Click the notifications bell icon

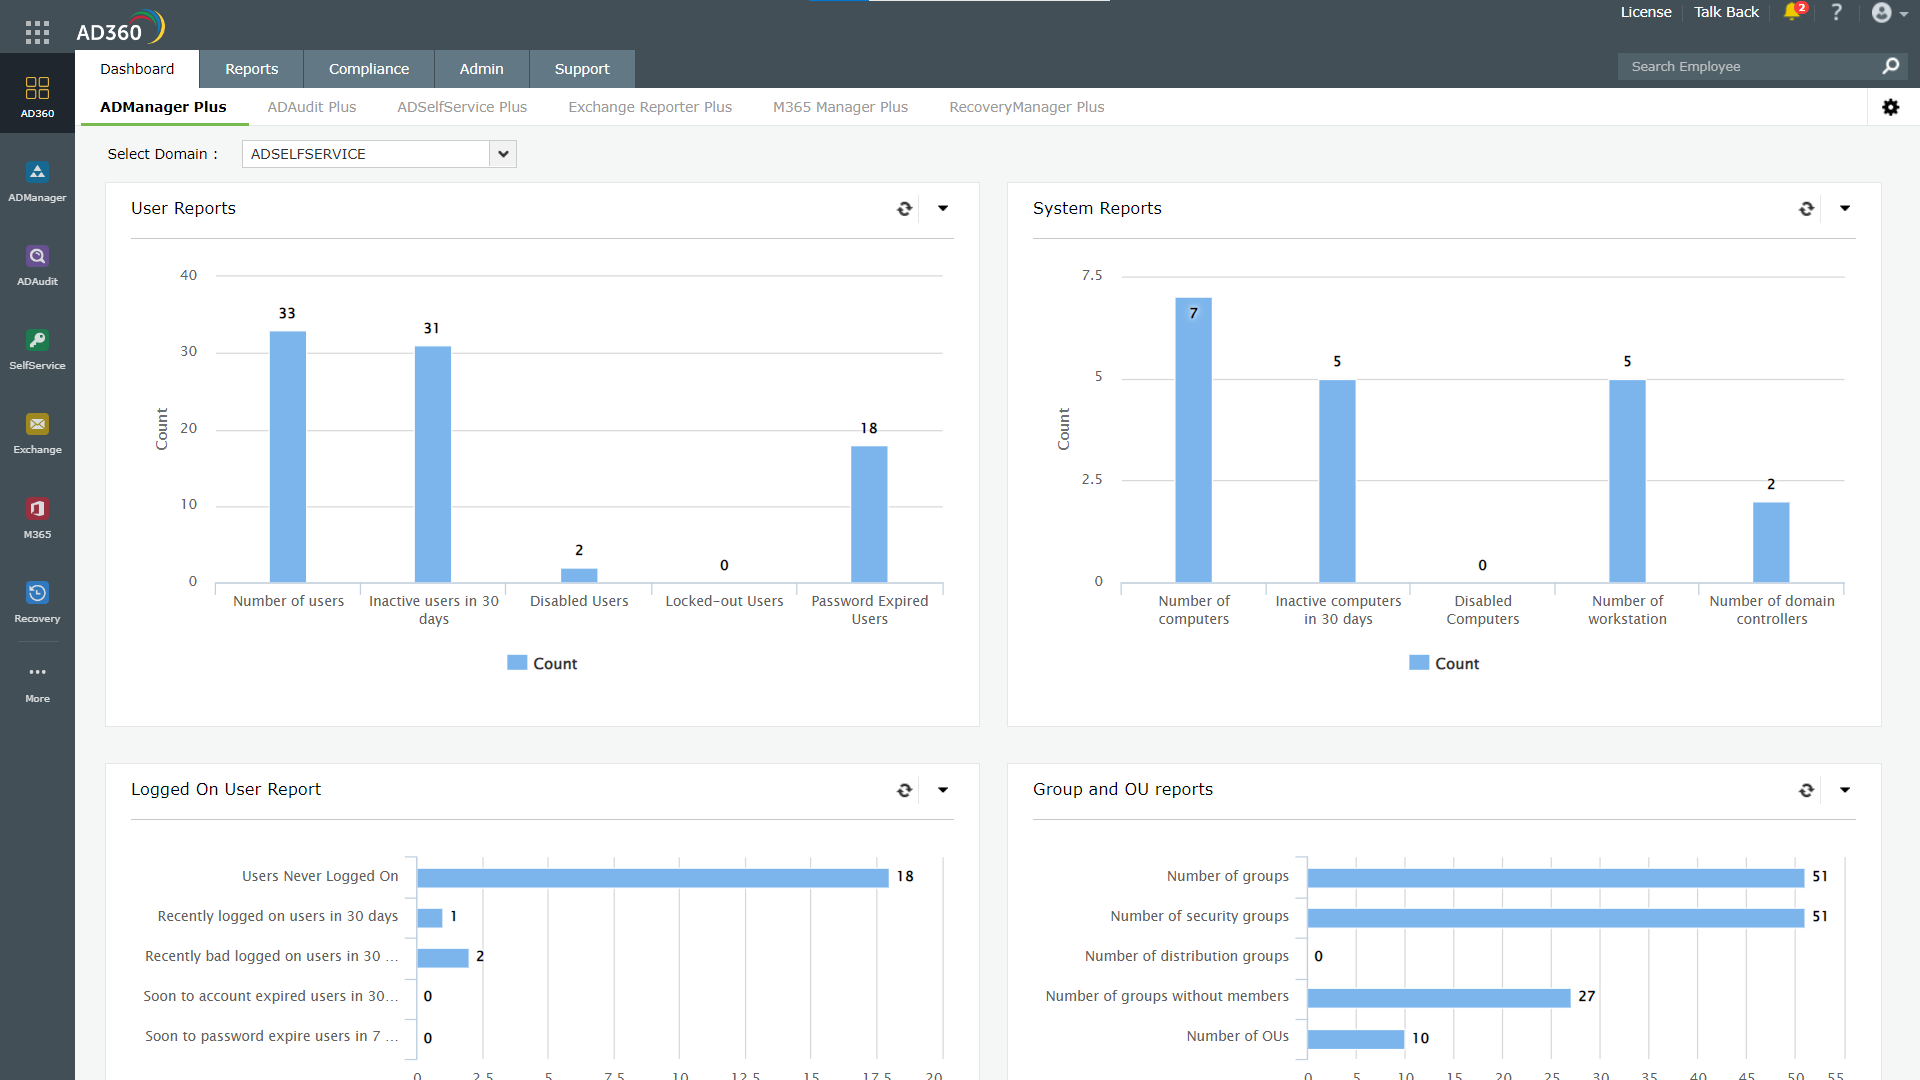[1792, 12]
